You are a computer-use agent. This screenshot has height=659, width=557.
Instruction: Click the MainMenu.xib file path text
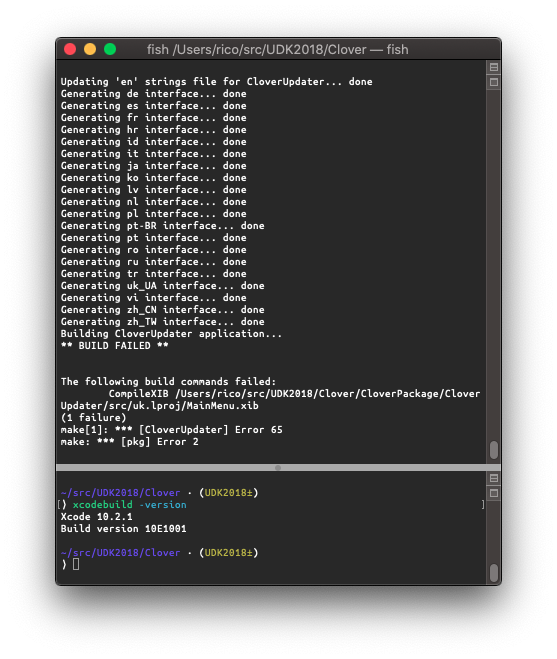[270, 400]
